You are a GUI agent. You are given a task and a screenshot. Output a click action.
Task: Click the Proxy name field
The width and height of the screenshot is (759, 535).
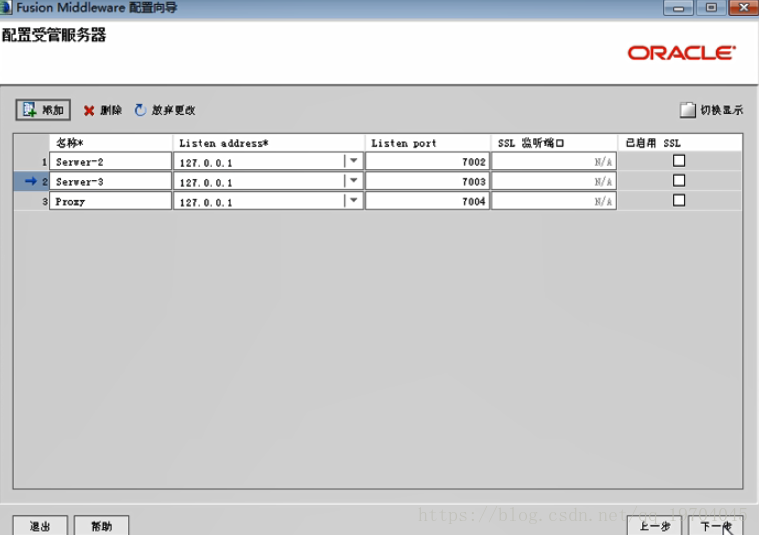click(110, 201)
